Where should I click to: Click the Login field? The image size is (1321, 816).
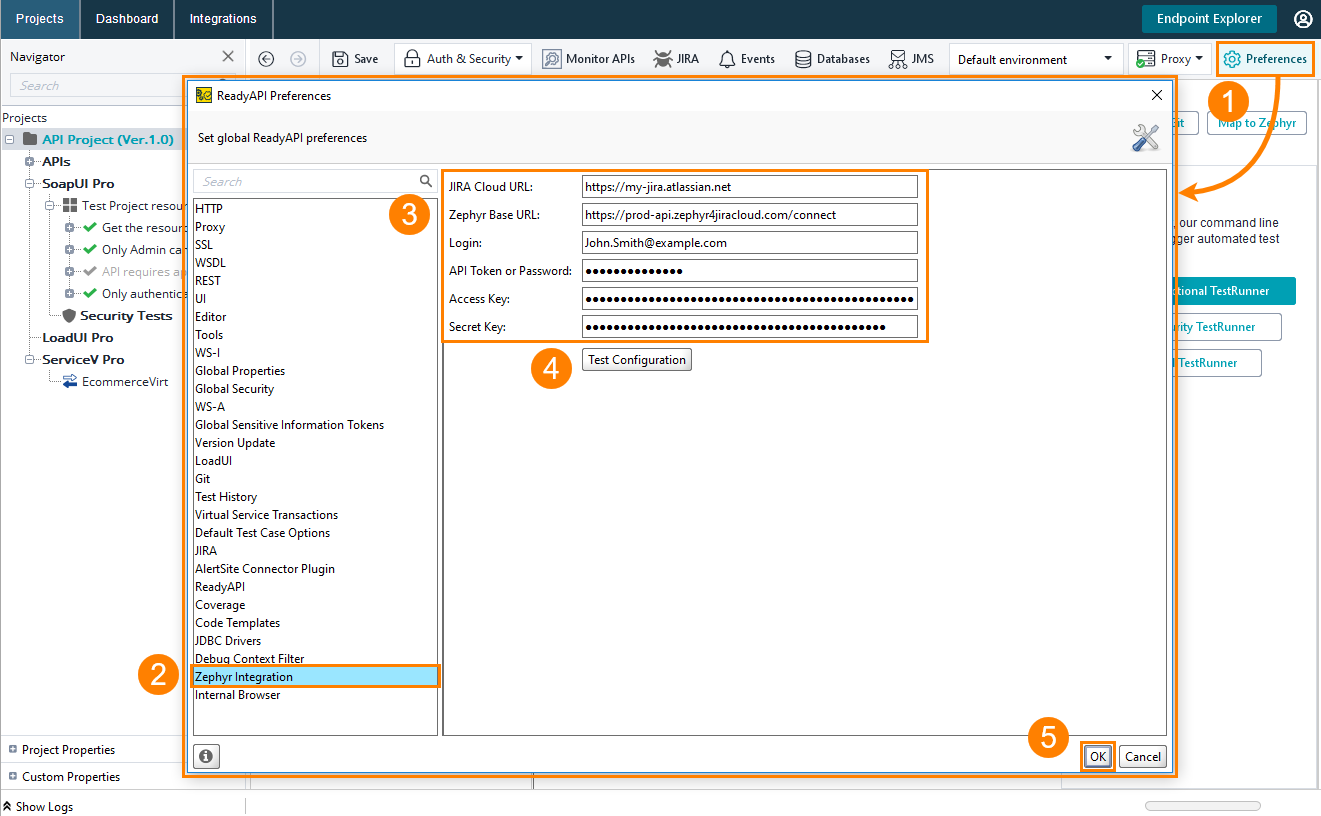point(749,242)
